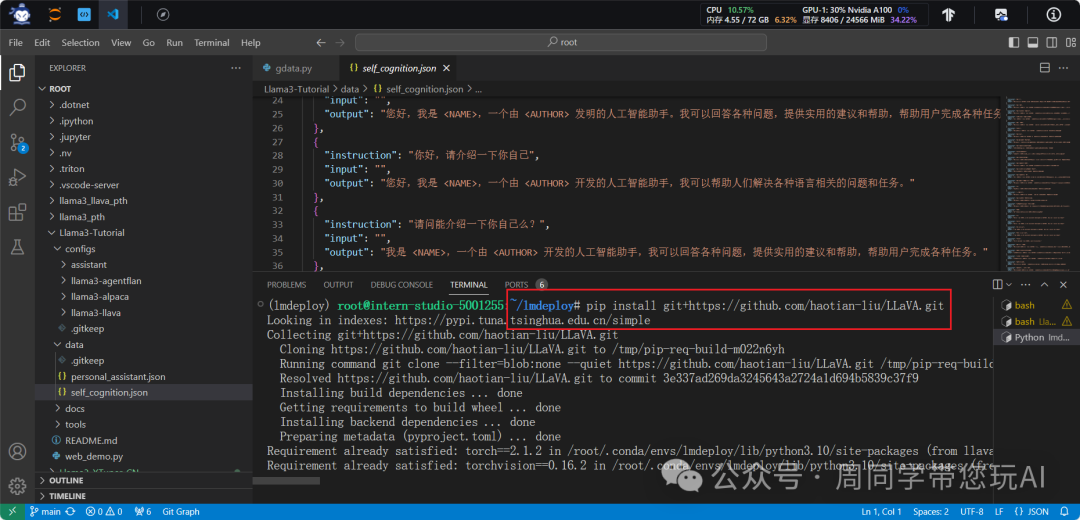
Task: Go forward with the right arrow
Action: (x=340, y=43)
